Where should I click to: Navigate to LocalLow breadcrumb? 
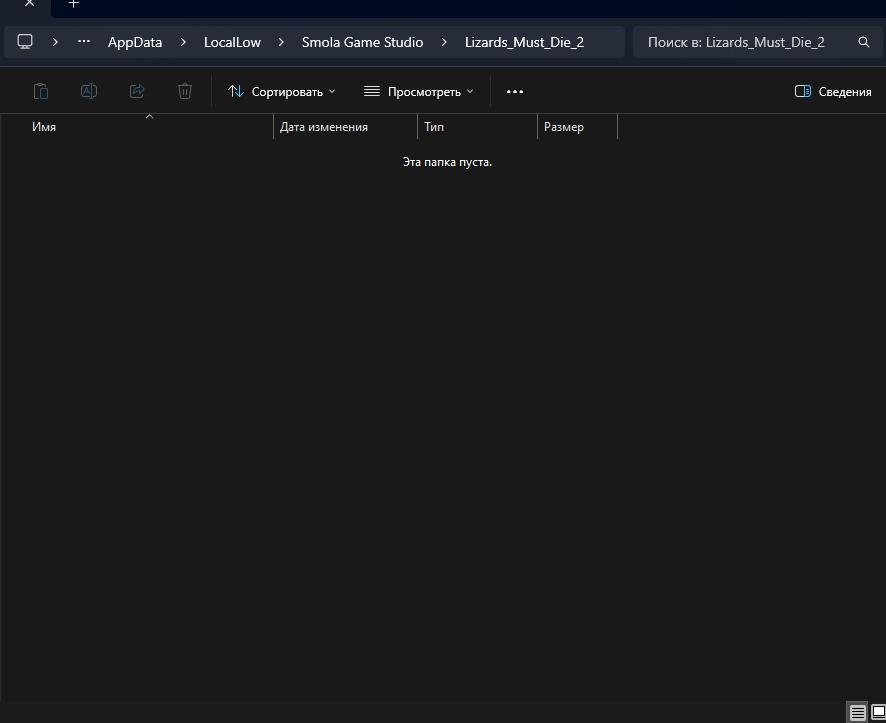[x=232, y=42]
